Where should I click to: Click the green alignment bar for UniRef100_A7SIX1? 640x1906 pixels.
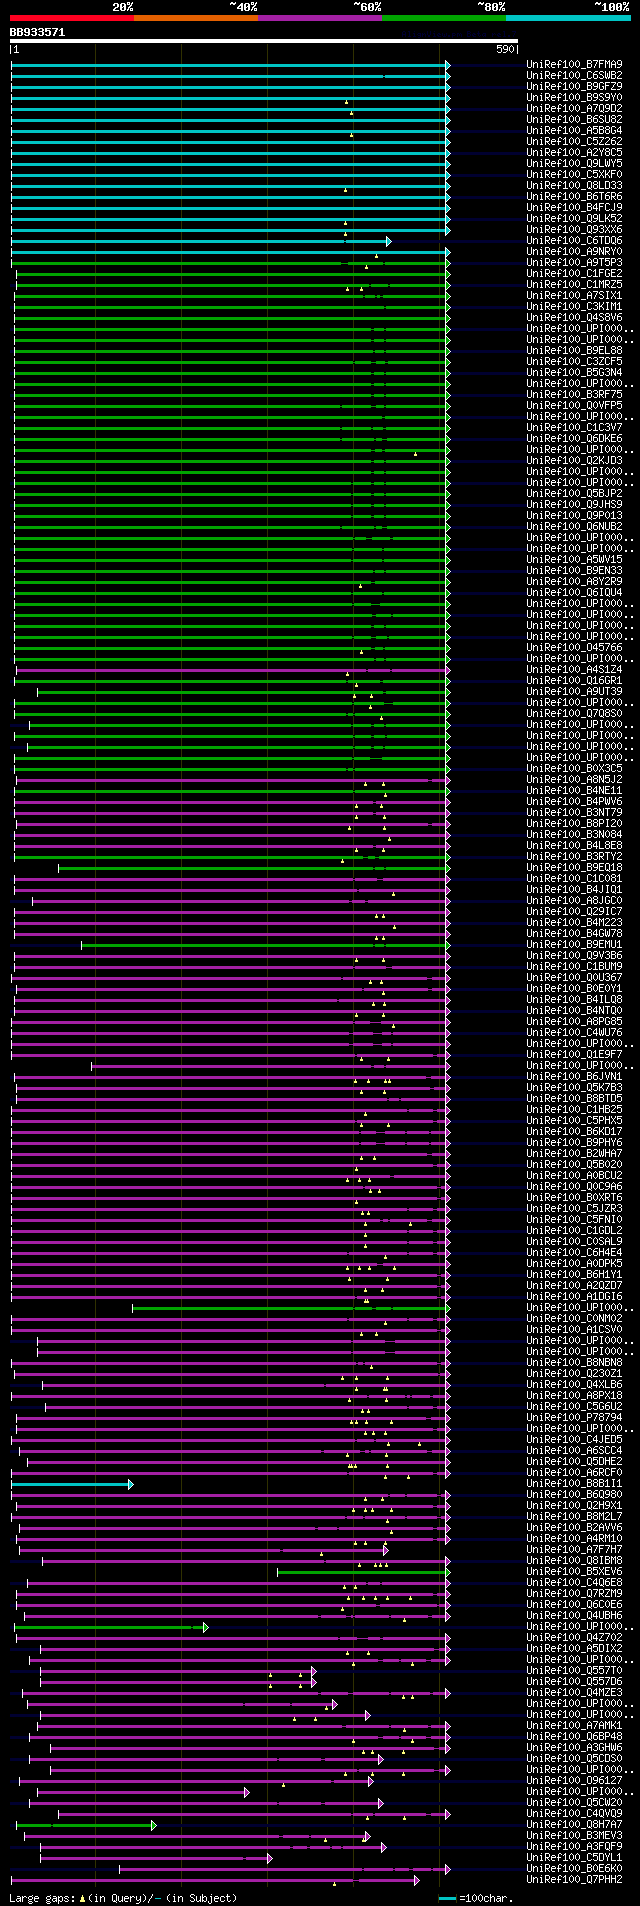(x=233, y=296)
